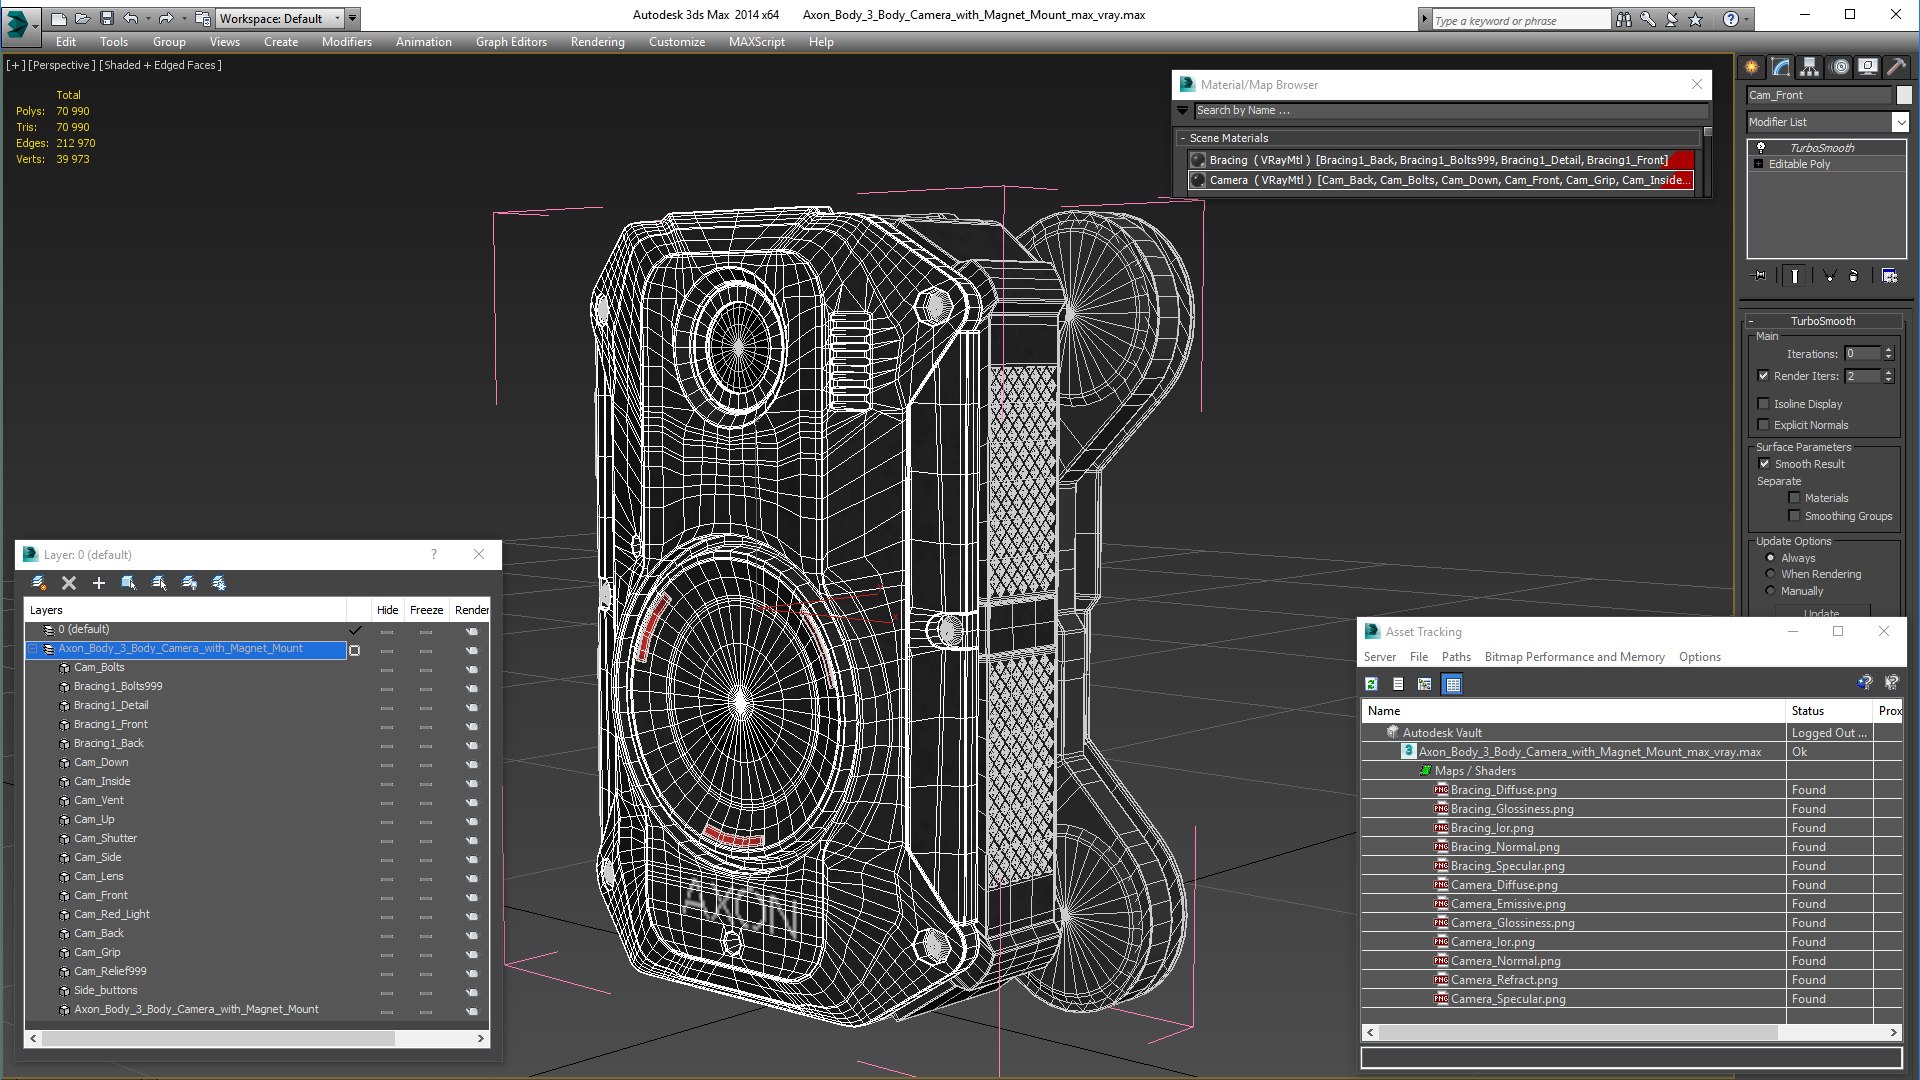Click Configure Modifier Sets icon
1920x1080 pixels.
1889,276
